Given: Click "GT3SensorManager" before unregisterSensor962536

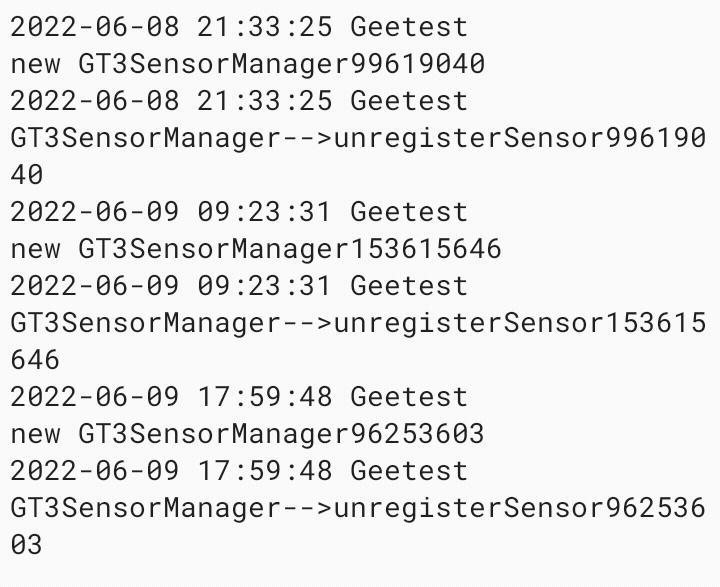Looking at the screenshot, I should pyautogui.click(x=145, y=508).
